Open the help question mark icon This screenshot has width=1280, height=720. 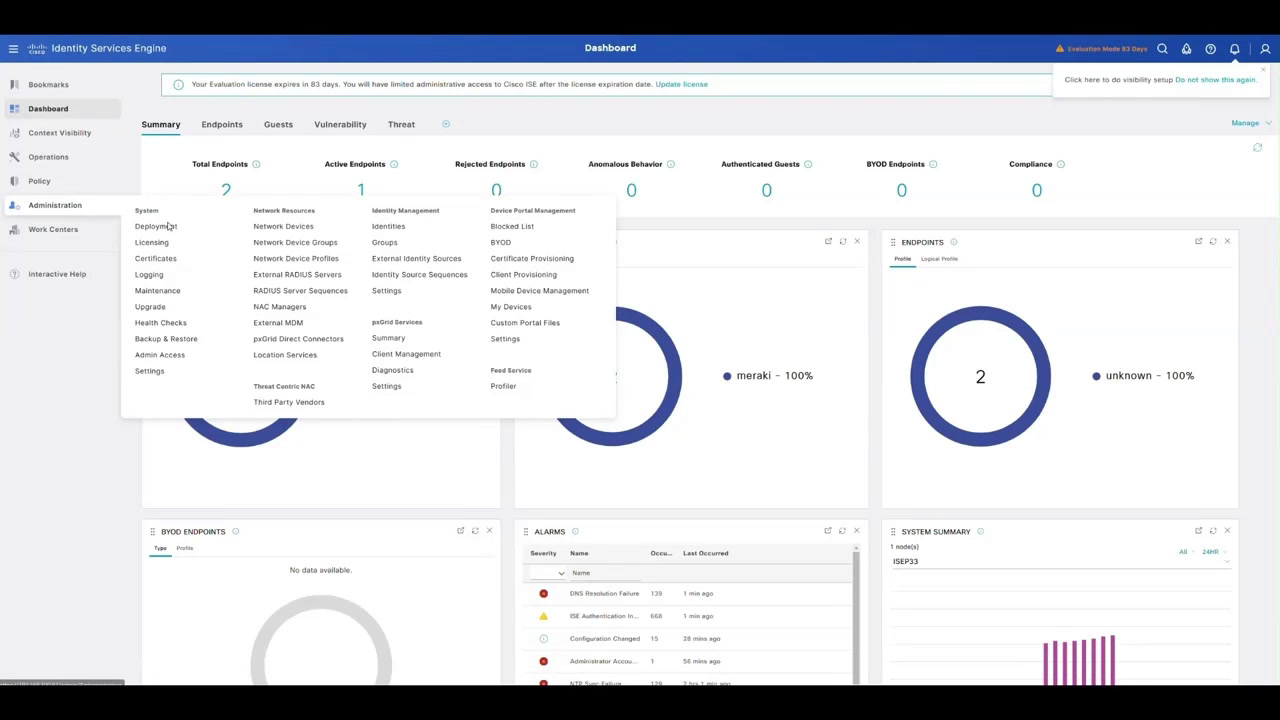1210,48
